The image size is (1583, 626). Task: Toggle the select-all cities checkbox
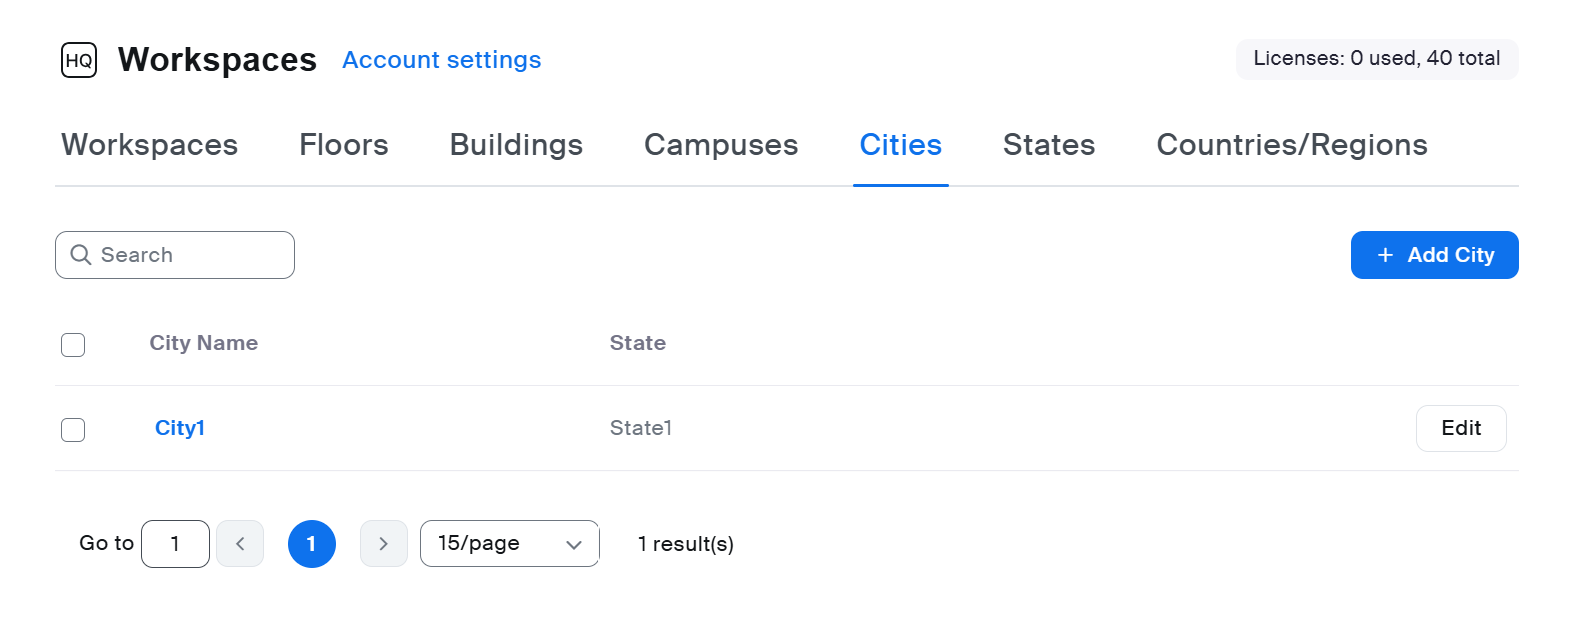[x=73, y=345]
